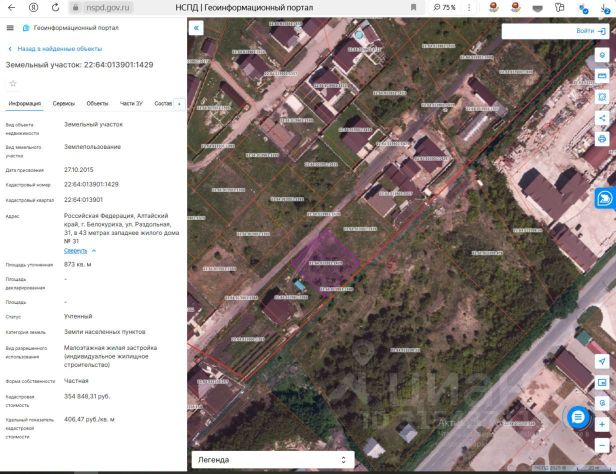Activate the area search map tool
Image resolution: width=616 pixels, height=474 pixels.
(x=602, y=97)
